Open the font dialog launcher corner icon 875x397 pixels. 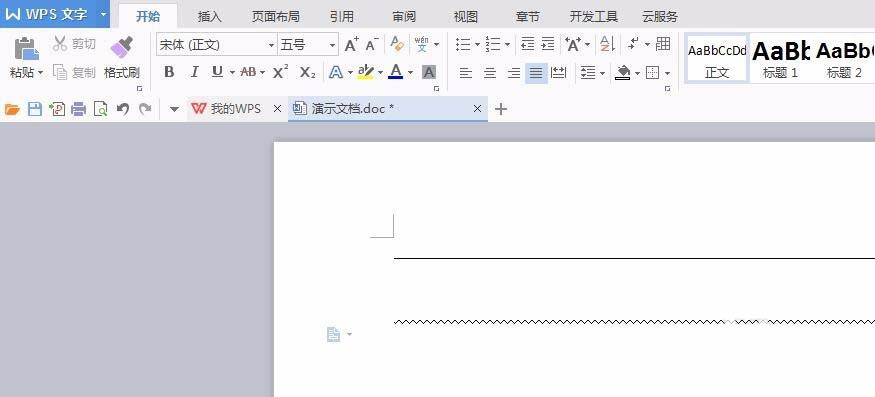point(437,88)
